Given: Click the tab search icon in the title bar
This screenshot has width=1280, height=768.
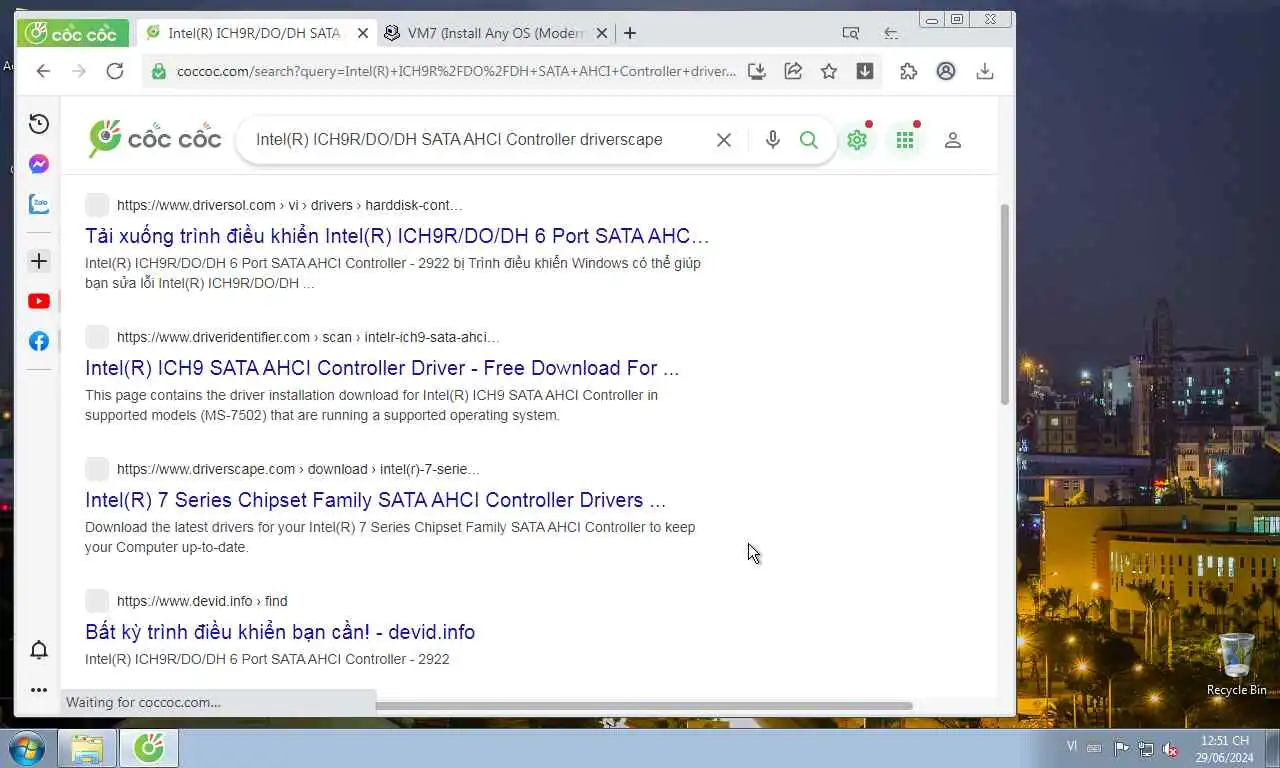Looking at the screenshot, I should tap(851, 33).
